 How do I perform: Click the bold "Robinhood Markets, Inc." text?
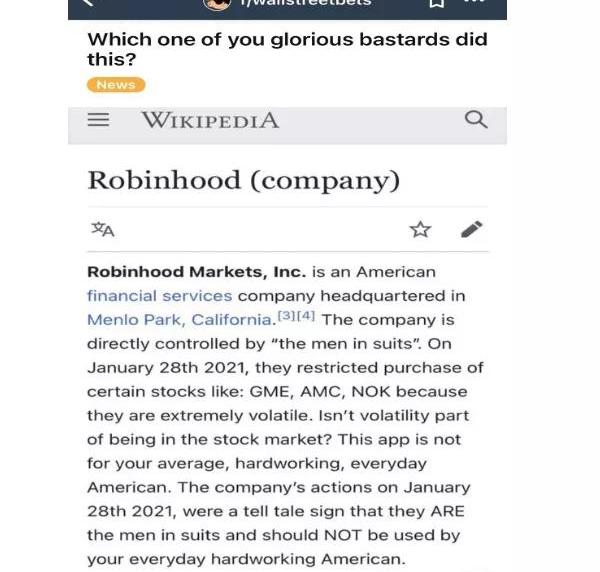pyautogui.click(x=196, y=272)
